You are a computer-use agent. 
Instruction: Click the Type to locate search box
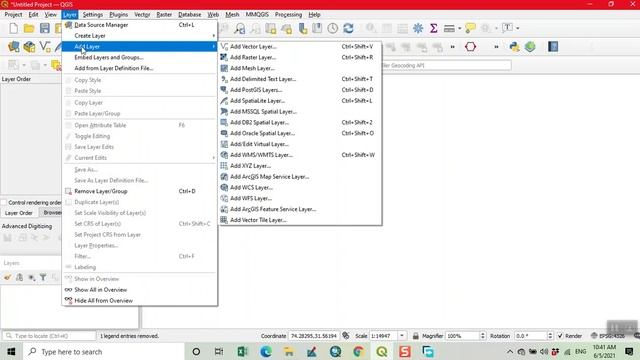(x=49, y=336)
